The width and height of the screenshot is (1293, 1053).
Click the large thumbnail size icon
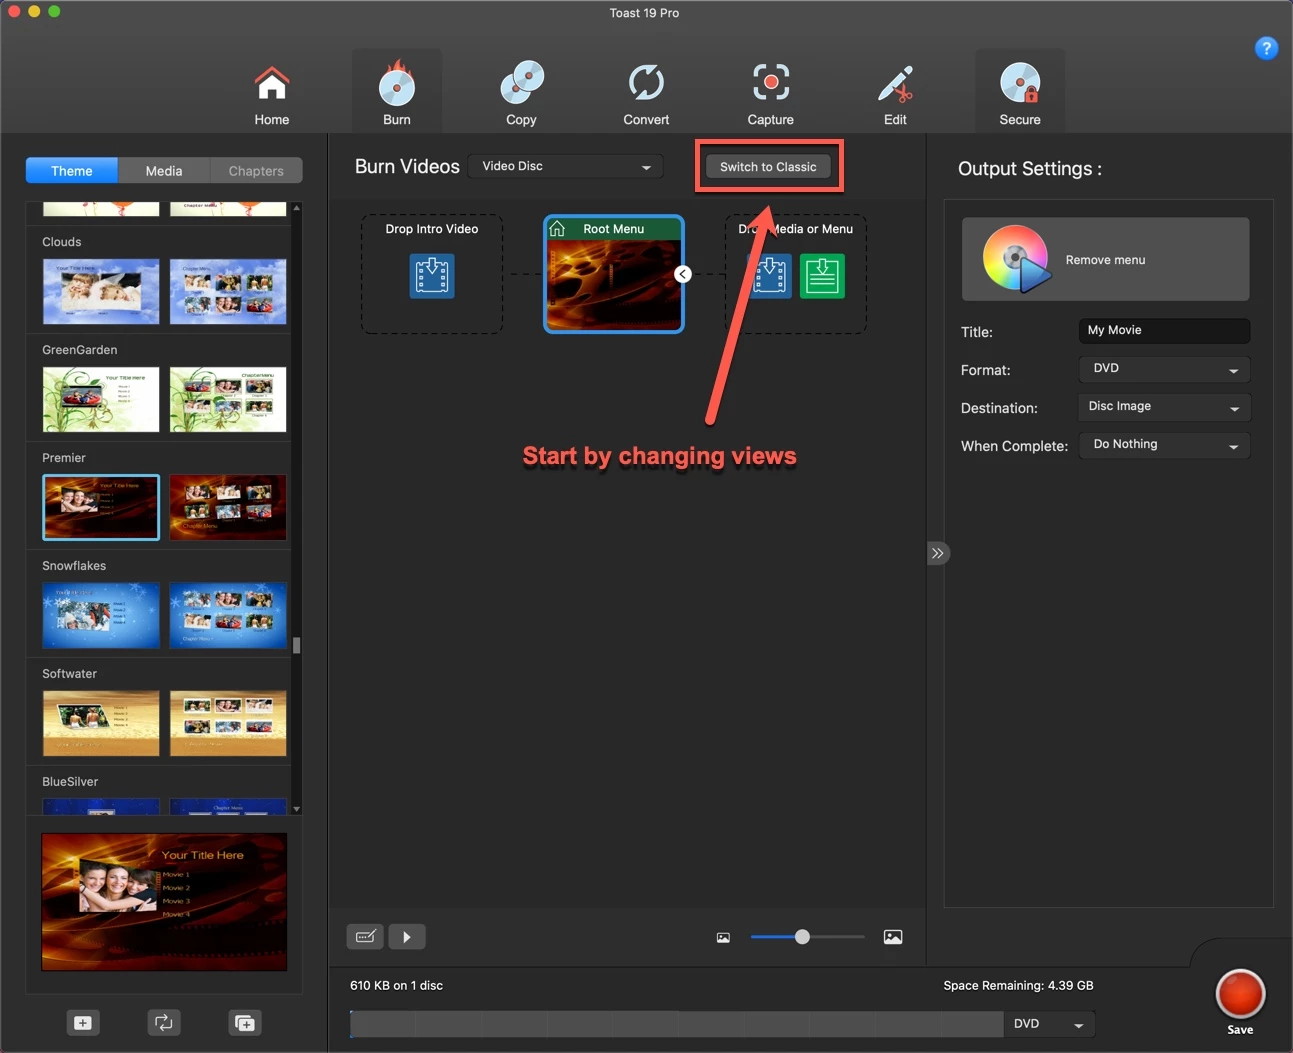pos(893,937)
